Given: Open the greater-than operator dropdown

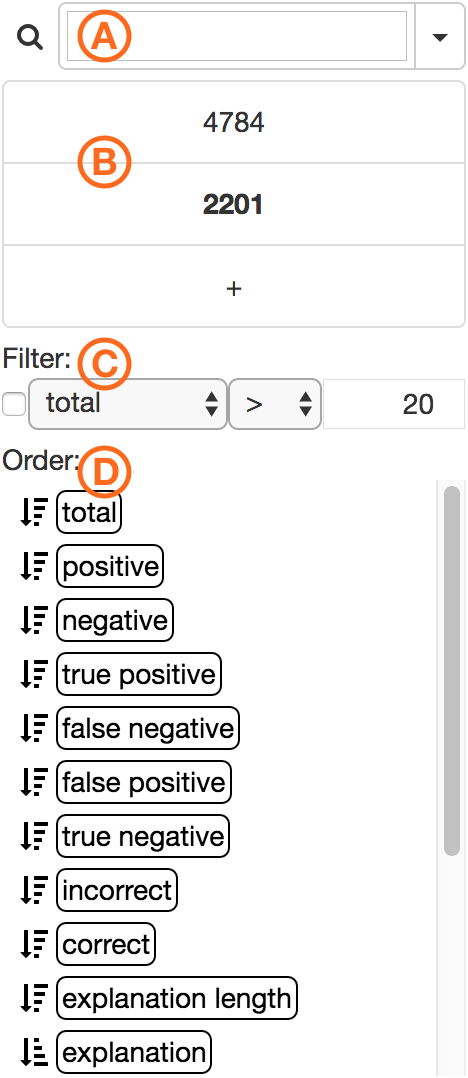Looking at the screenshot, I should pos(274,404).
